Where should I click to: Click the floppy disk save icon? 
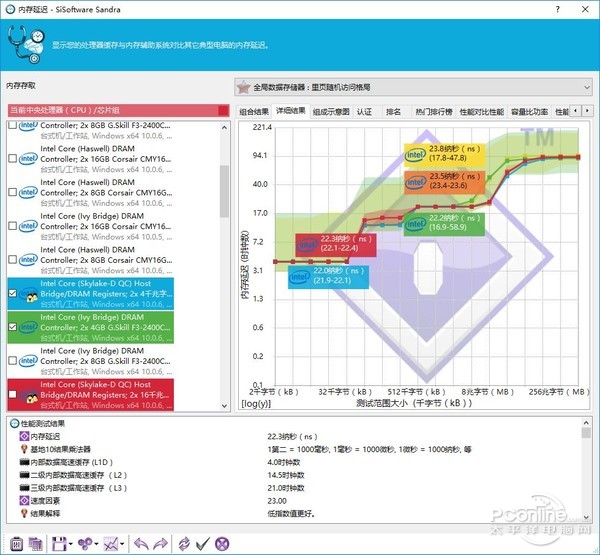coord(59,544)
